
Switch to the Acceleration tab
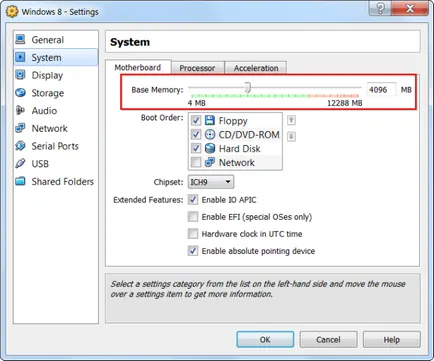(256, 68)
